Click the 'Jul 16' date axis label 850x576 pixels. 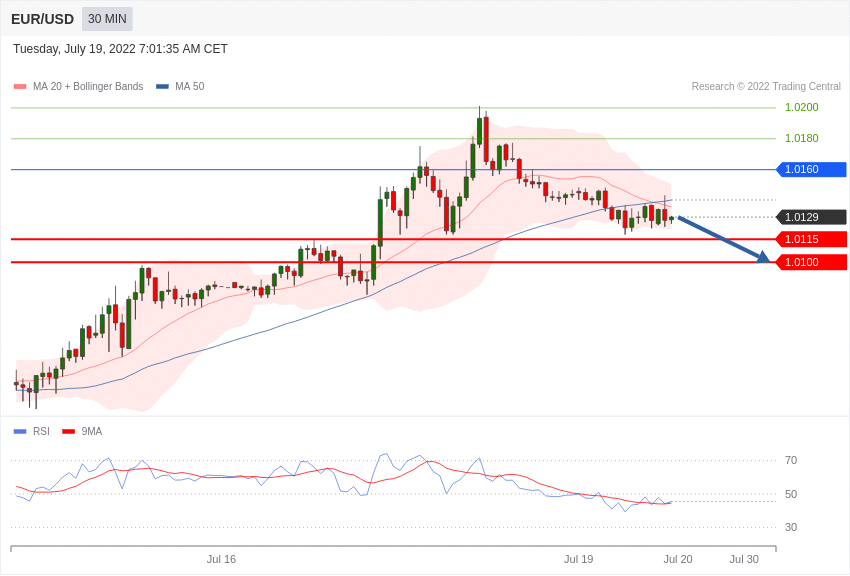pyautogui.click(x=221, y=559)
